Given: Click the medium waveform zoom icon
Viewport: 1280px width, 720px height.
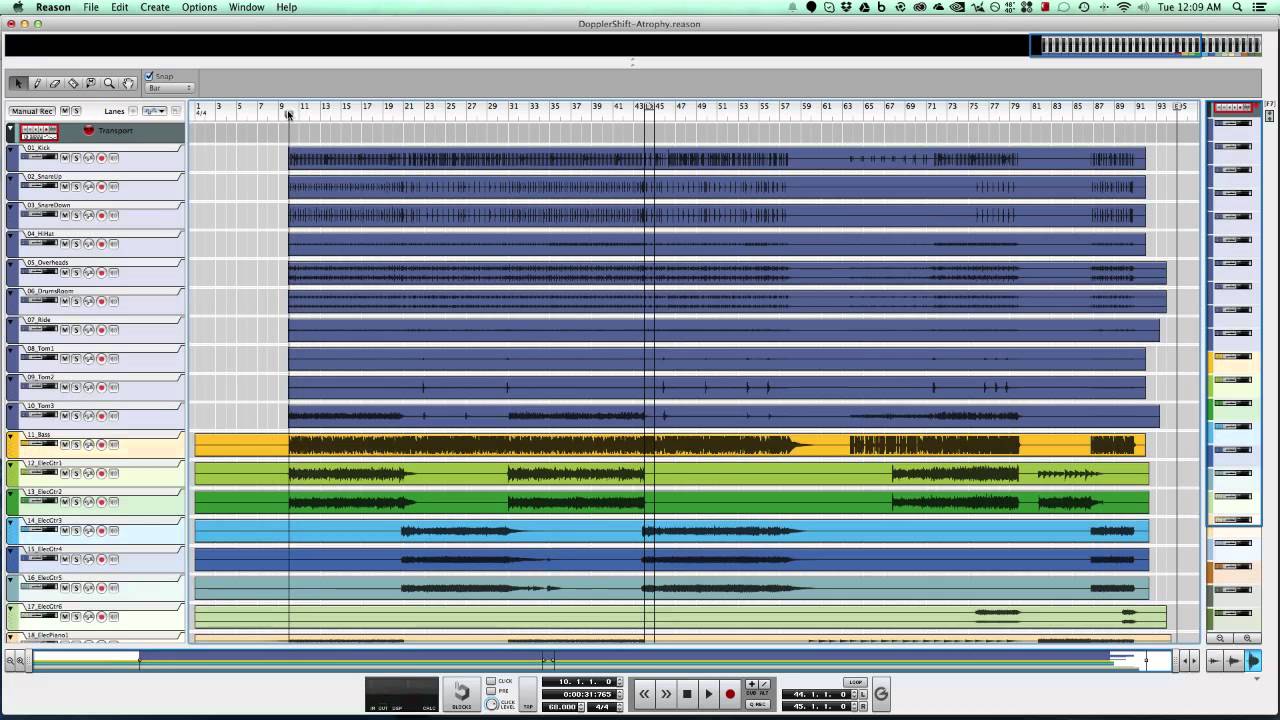Looking at the screenshot, I should pyautogui.click(x=1233, y=661).
